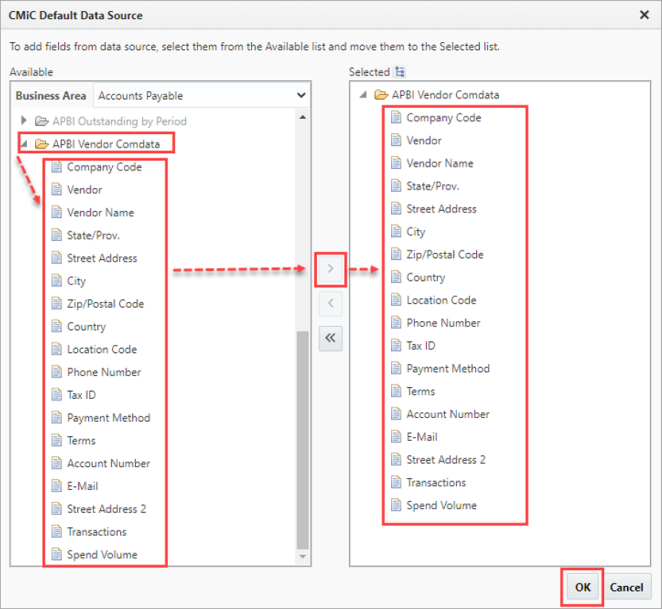Image resolution: width=662 pixels, height=609 pixels.
Task: Select Payment Method in Available list
Action: coord(101,418)
